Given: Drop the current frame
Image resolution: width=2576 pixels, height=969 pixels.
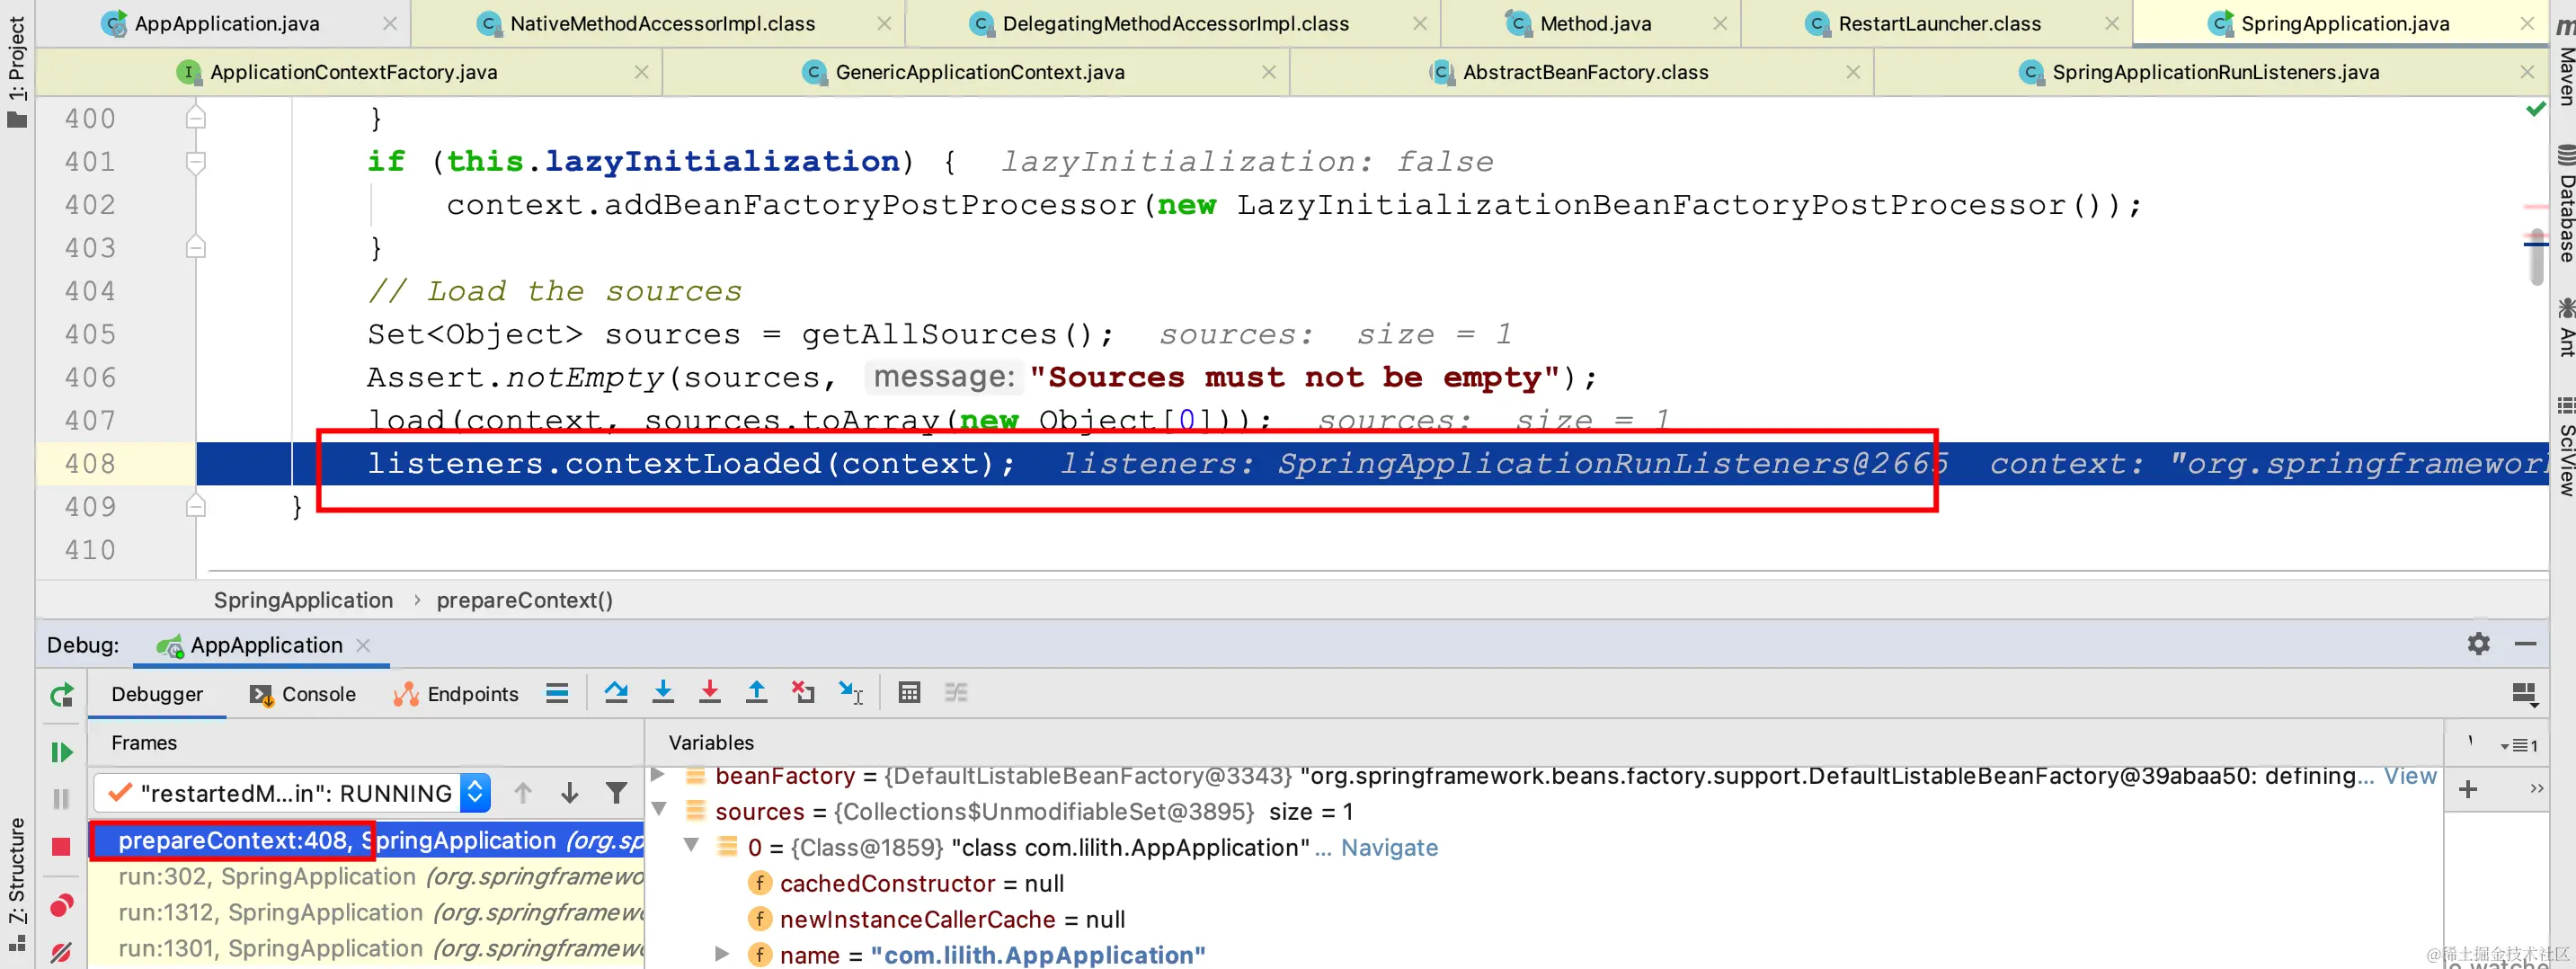Looking at the screenshot, I should pyautogui.click(x=803, y=692).
